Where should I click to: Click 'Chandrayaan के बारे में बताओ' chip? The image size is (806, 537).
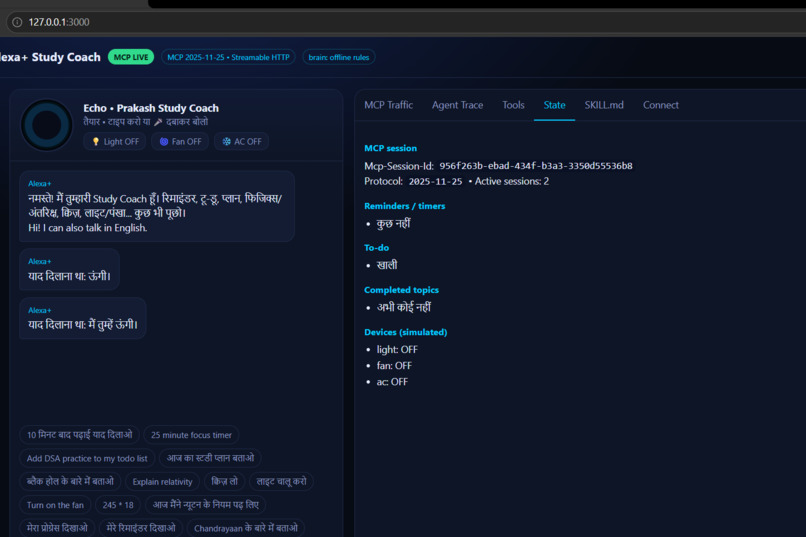coord(246,528)
